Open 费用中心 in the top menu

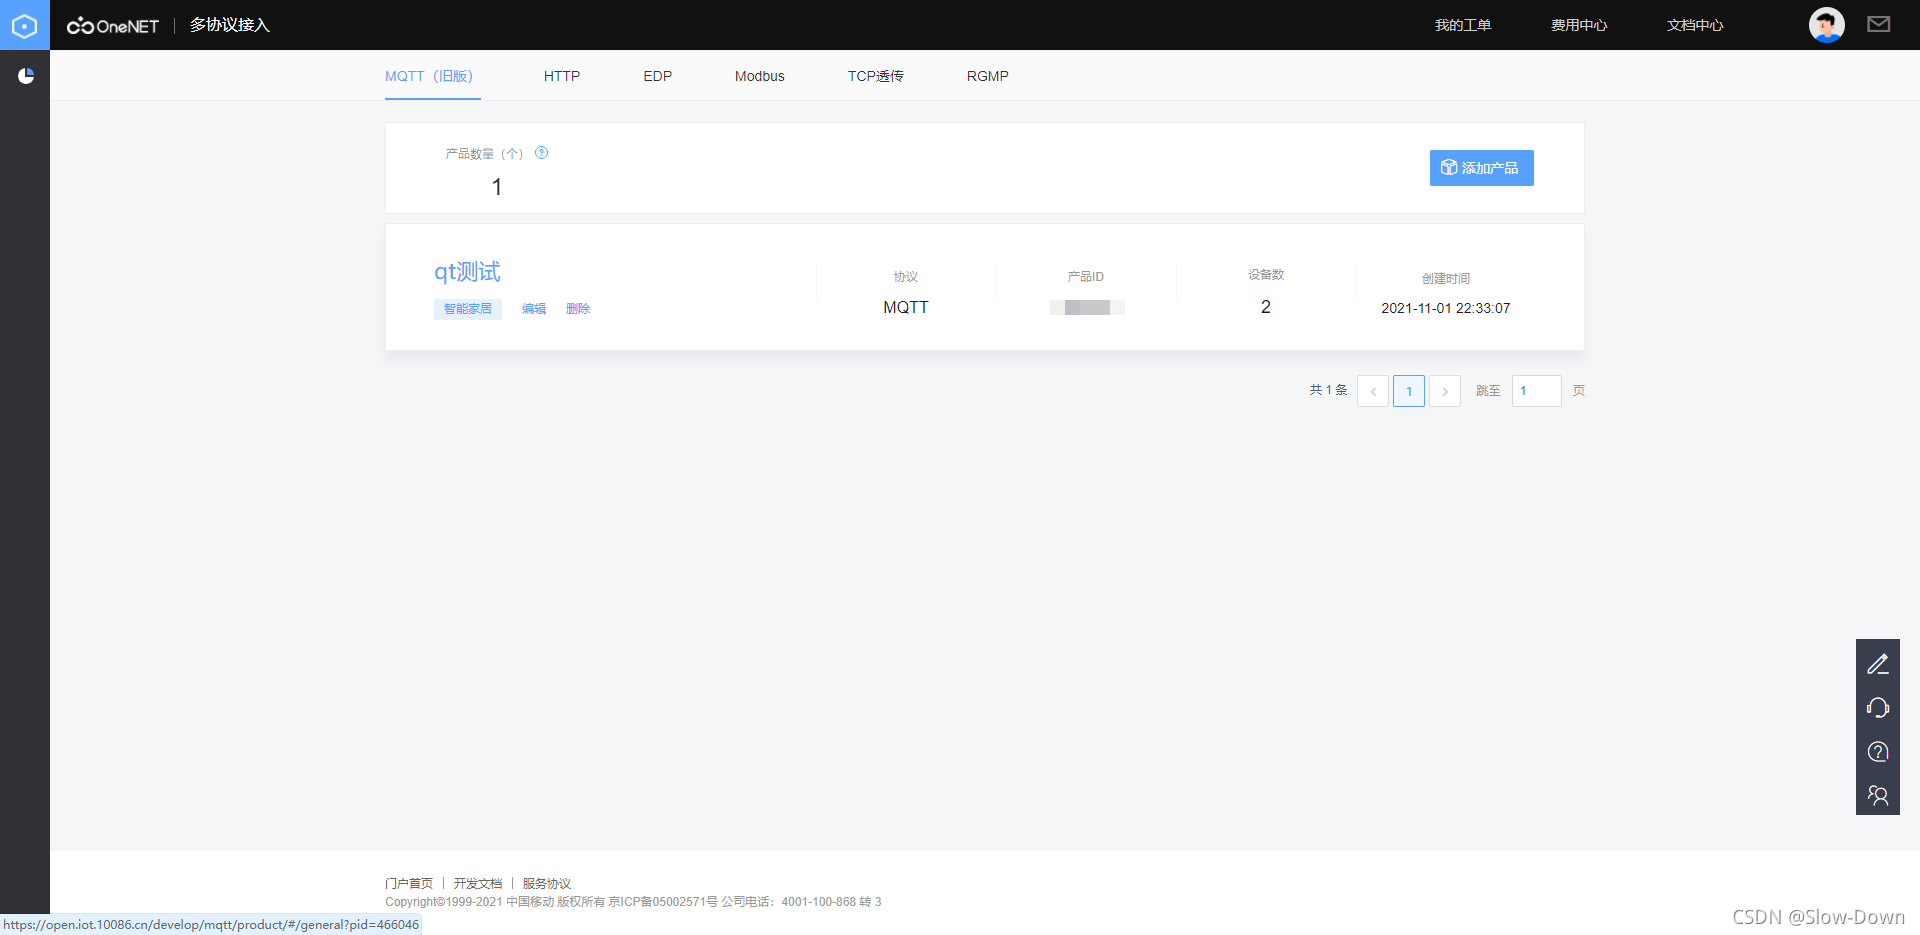[x=1578, y=25]
